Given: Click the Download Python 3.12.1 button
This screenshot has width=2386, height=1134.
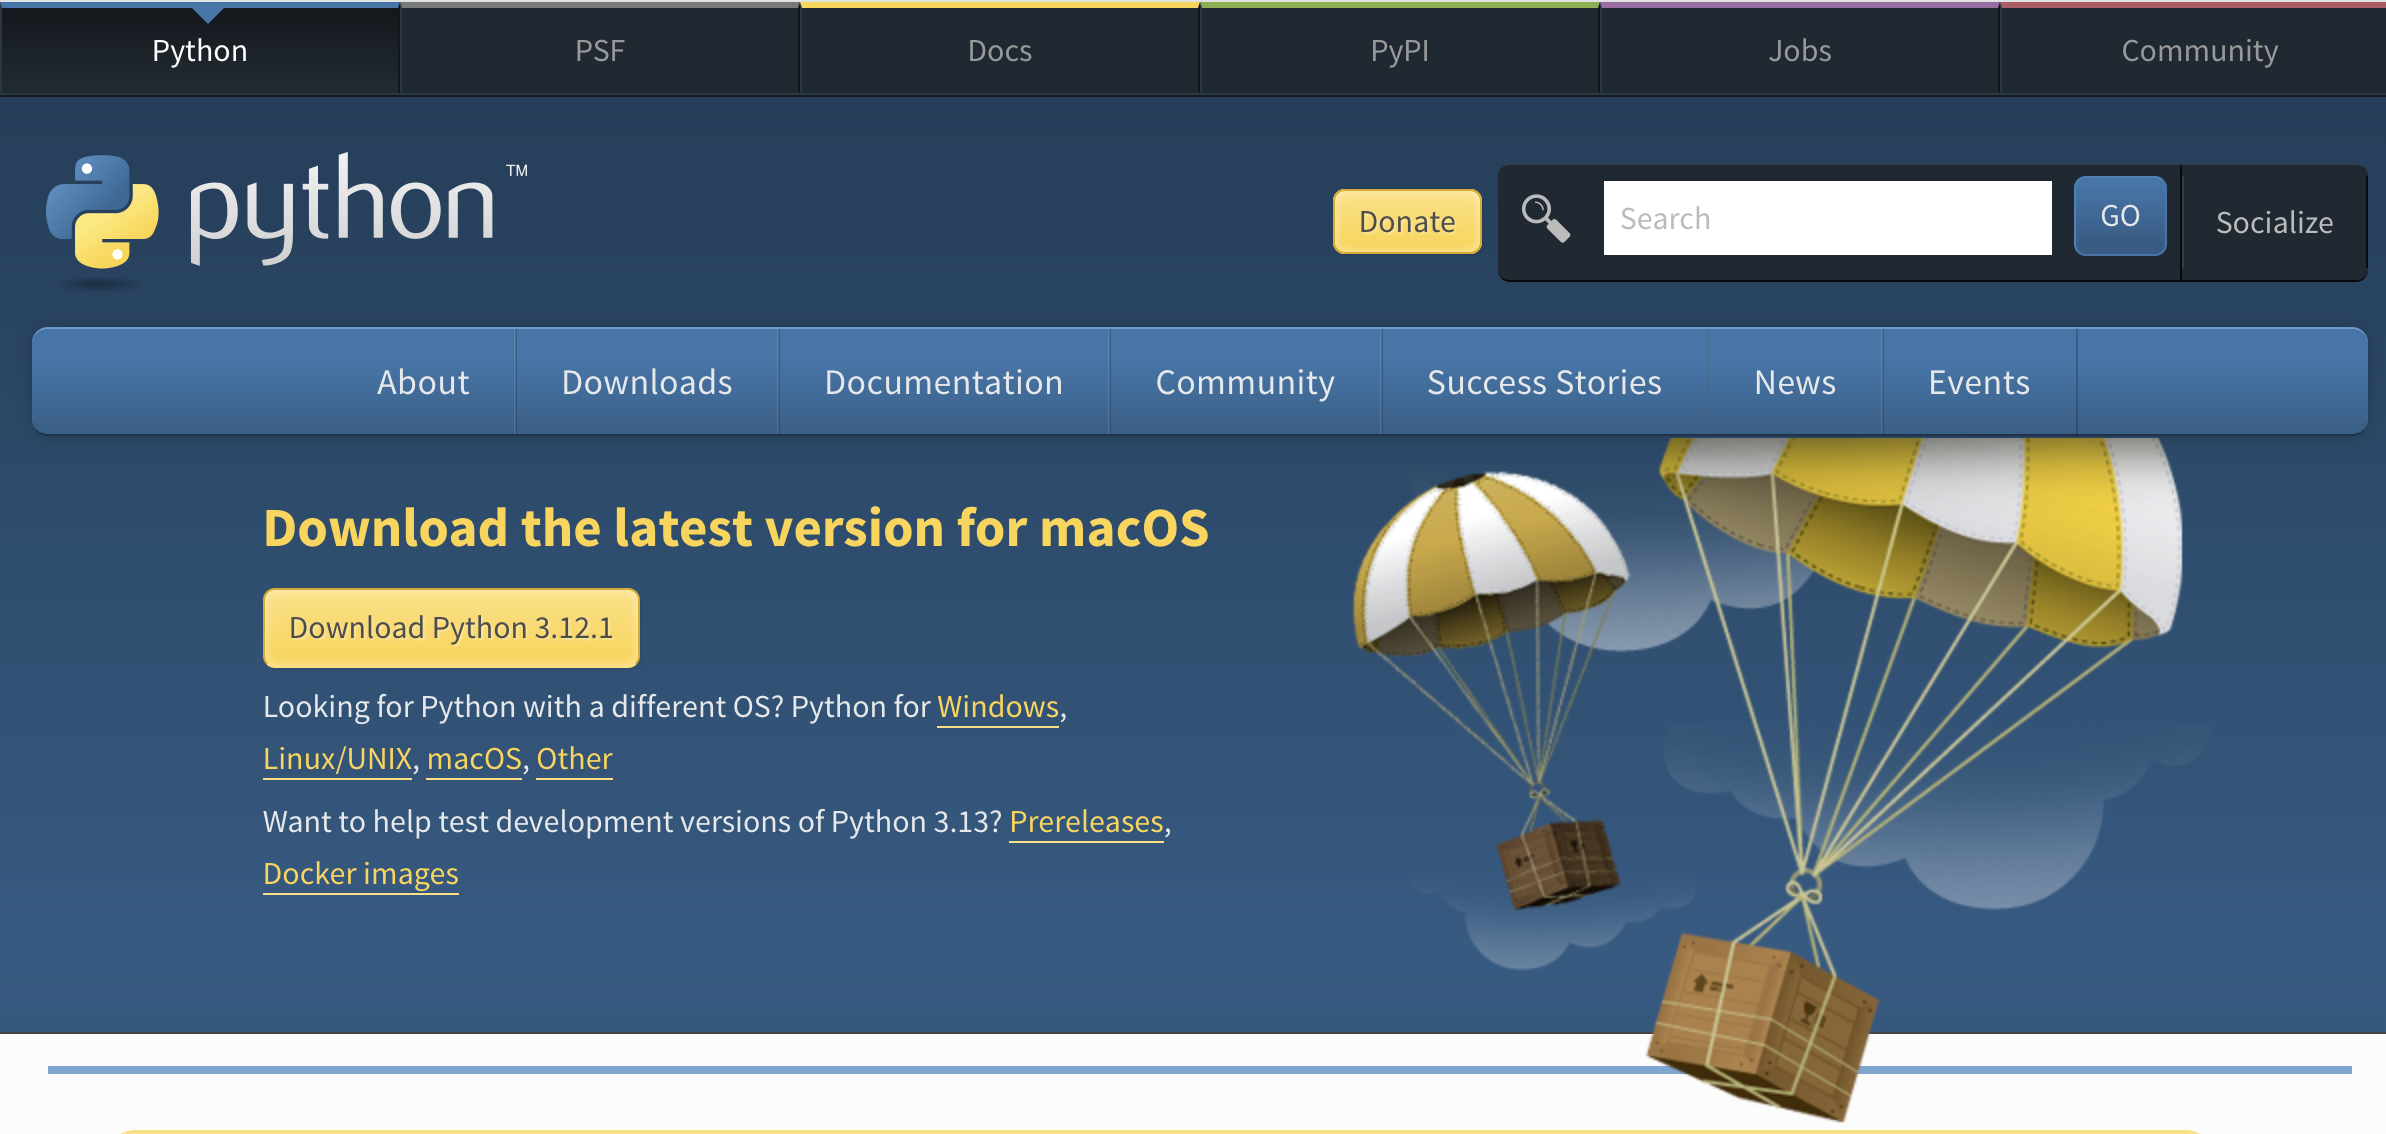Looking at the screenshot, I should pos(451,628).
